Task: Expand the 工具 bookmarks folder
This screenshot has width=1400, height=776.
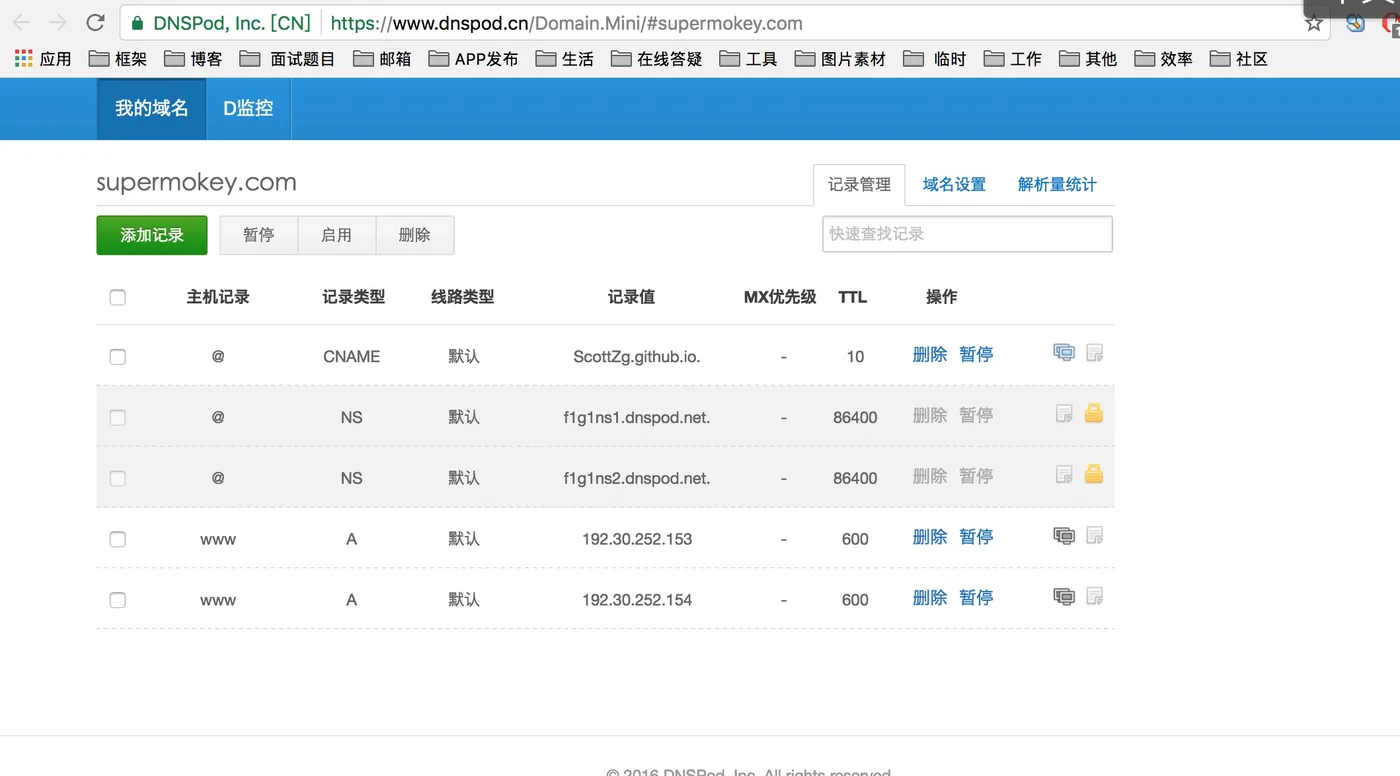Action: (x=748, y=59)
